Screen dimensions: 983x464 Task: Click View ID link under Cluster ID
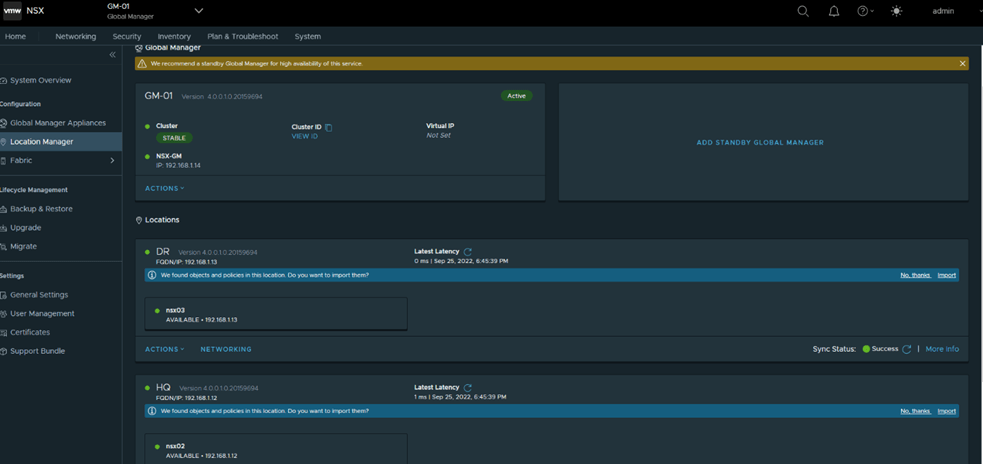point(304,136)
